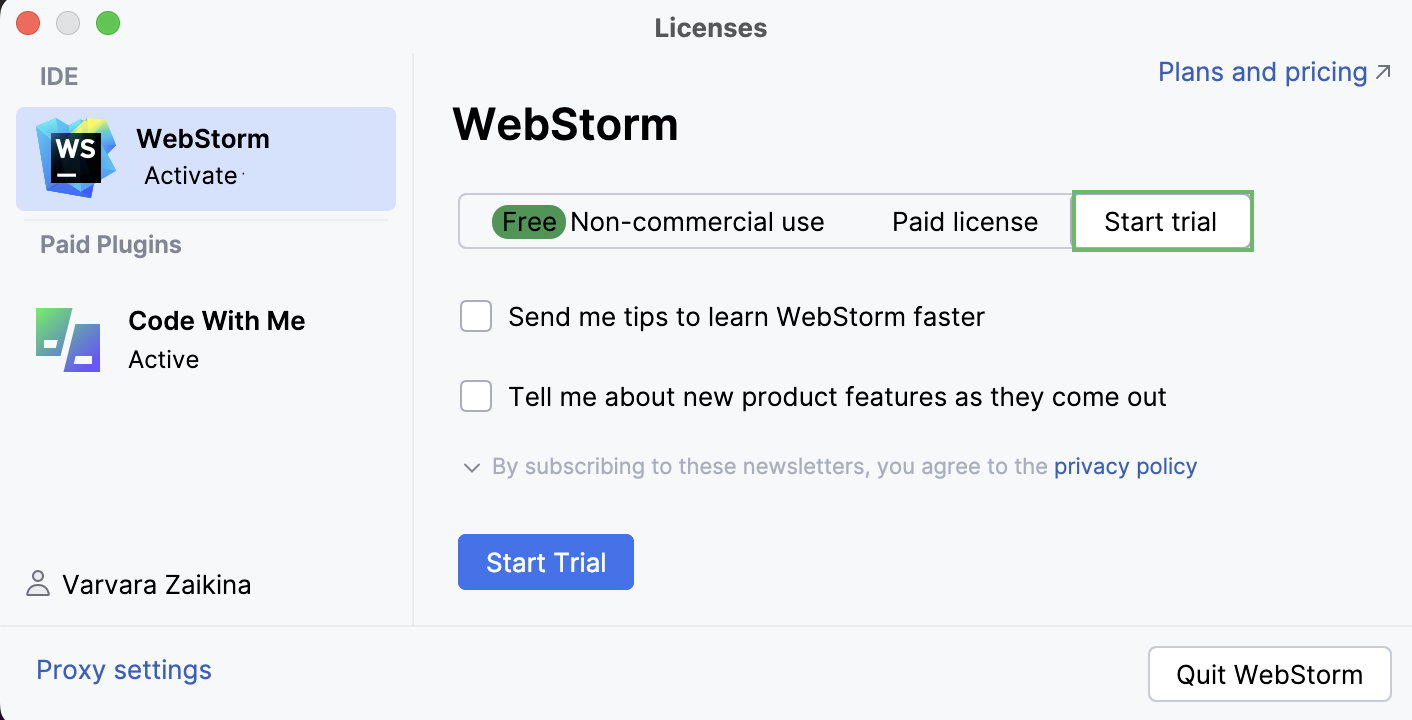Open Proxy settings
The width and height of the screenshot is (1412, 720).
click(124, 670)
